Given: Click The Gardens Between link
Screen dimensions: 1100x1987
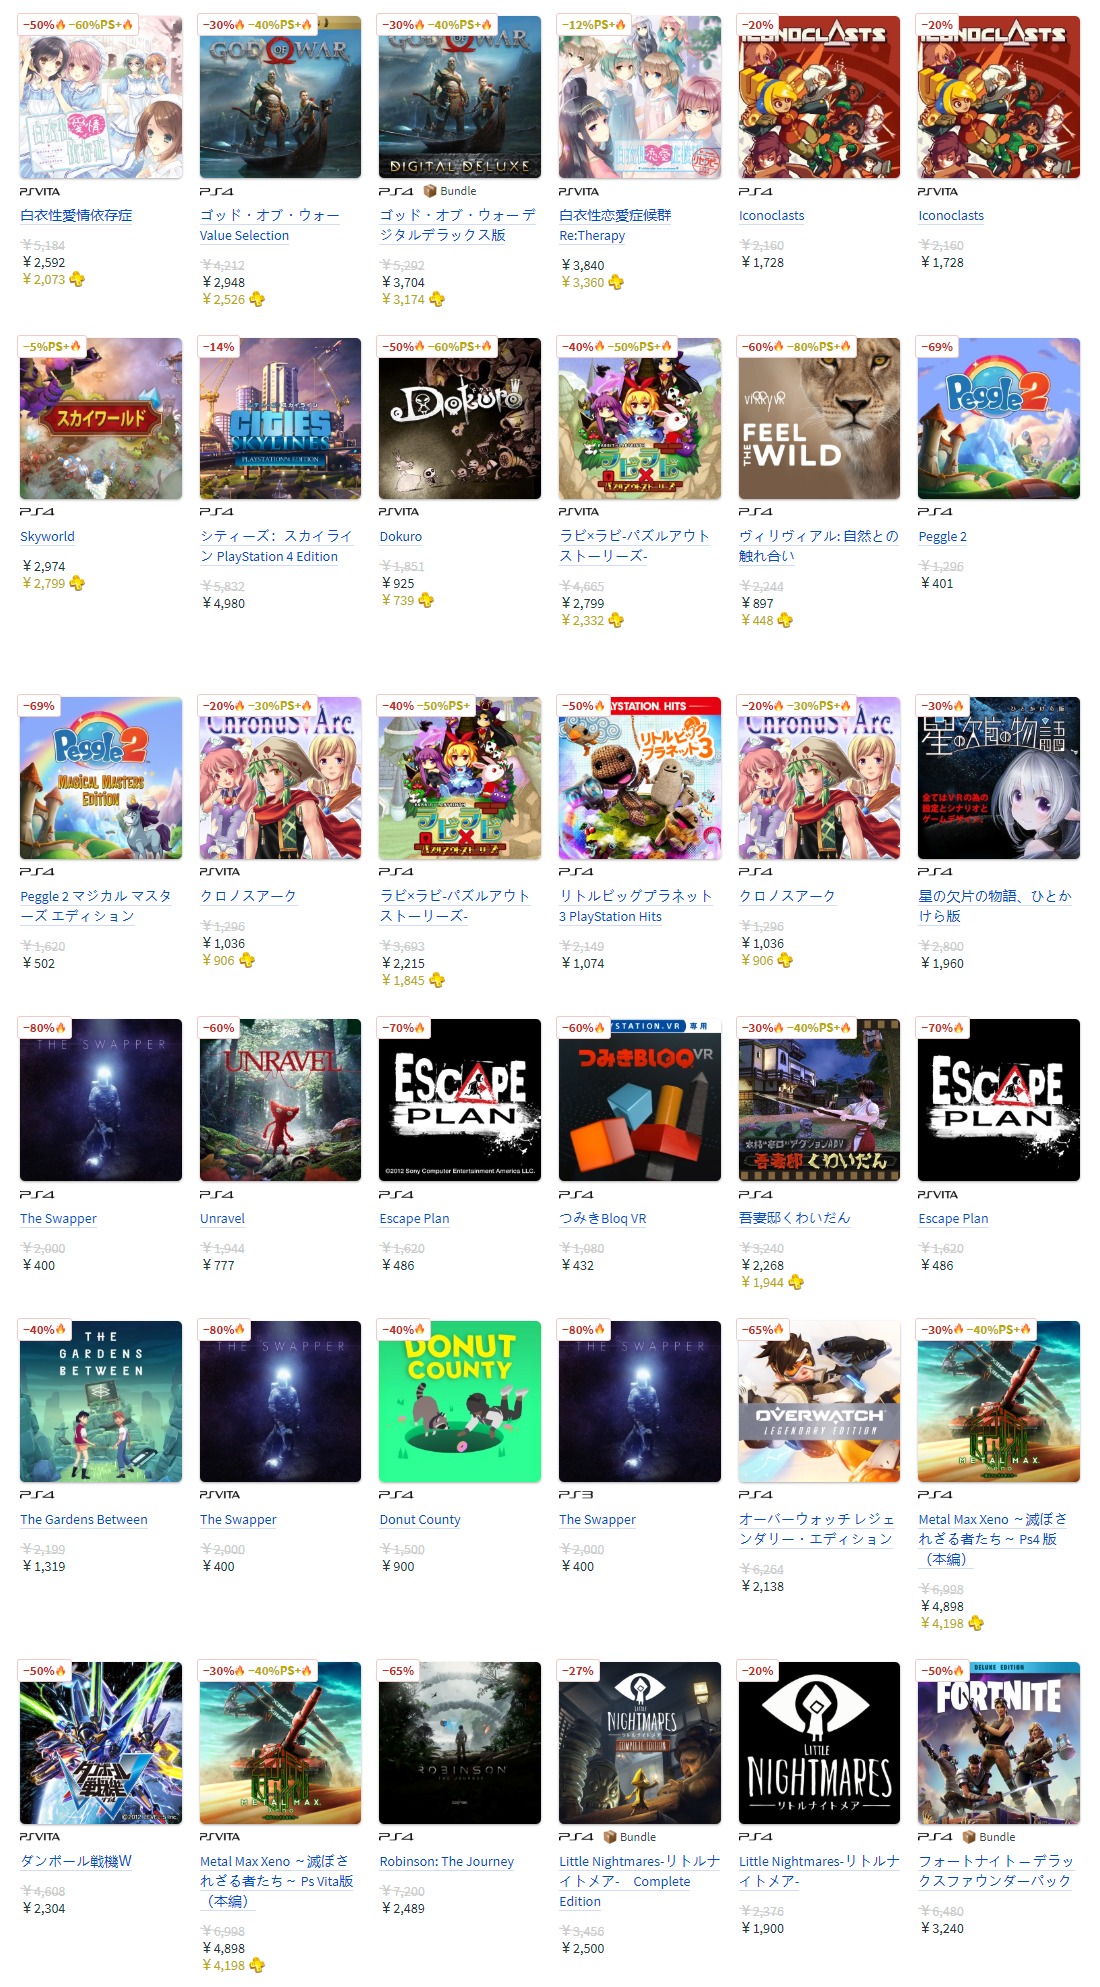Looking at the screenshot, I should 84,1520.
